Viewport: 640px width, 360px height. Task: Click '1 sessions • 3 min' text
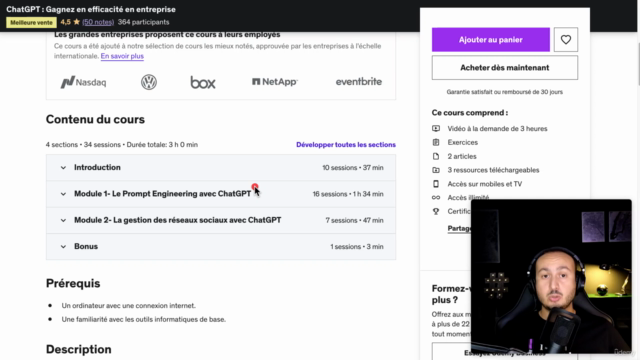[357, 247]
